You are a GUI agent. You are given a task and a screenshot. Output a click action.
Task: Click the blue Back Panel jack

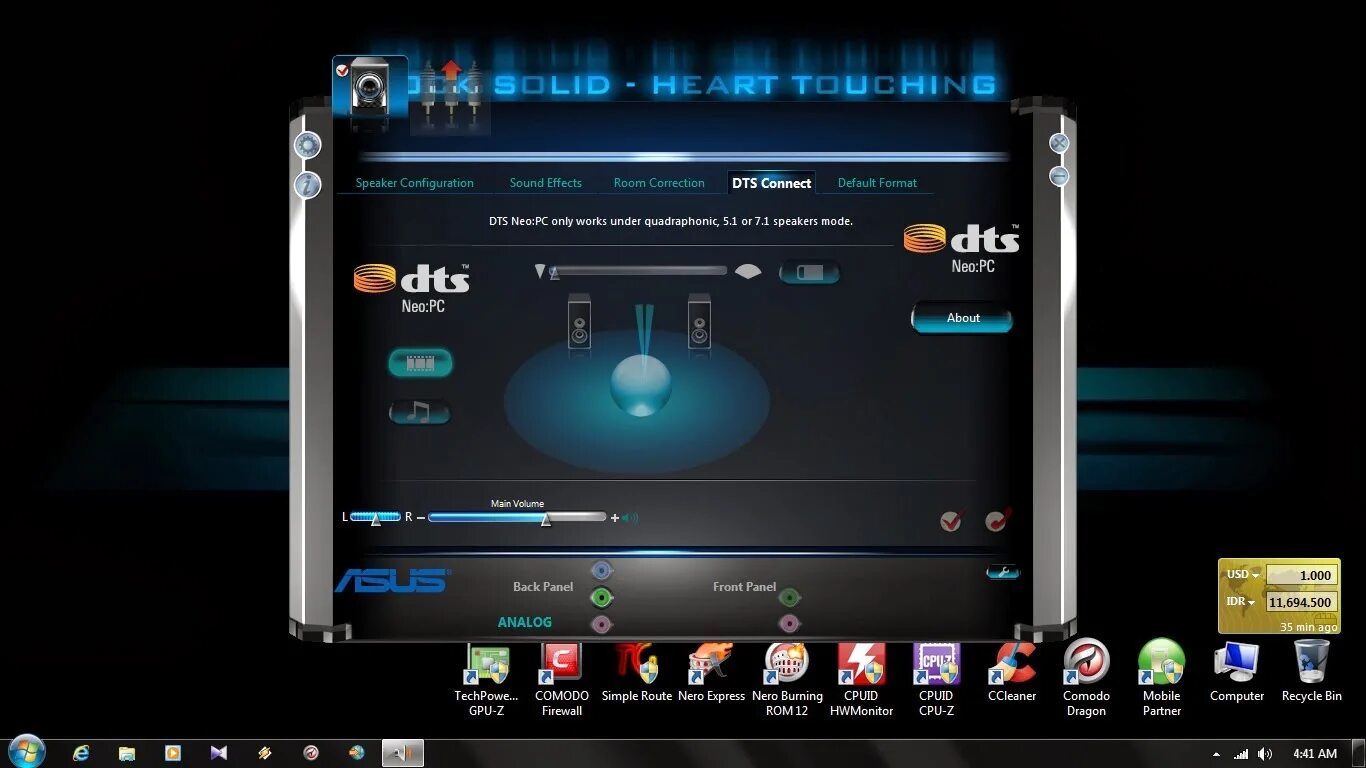[601, 571]
